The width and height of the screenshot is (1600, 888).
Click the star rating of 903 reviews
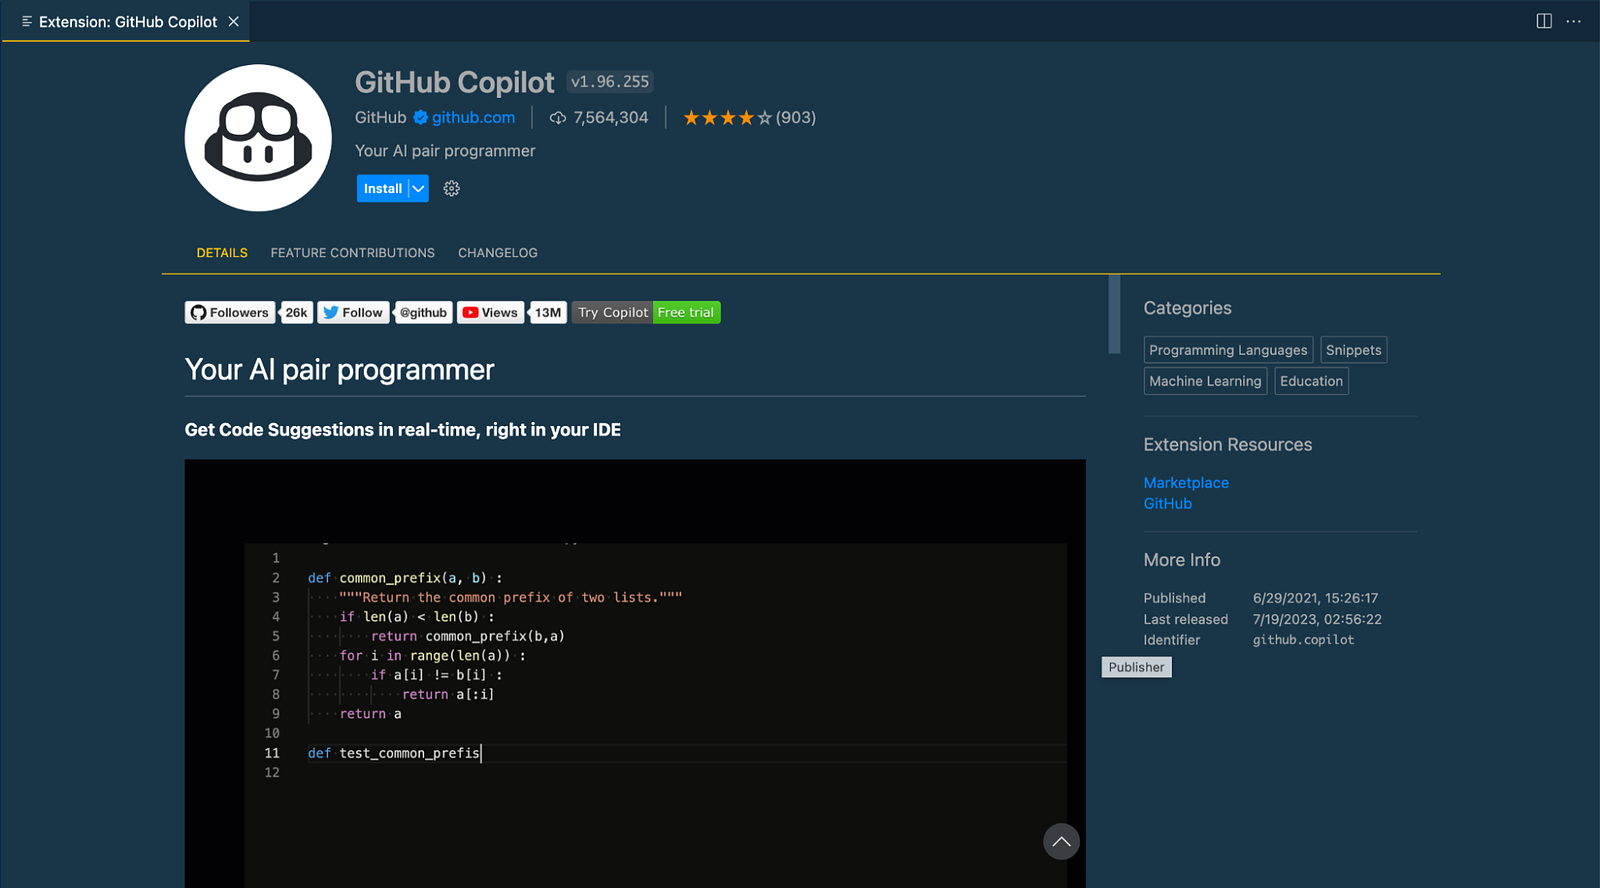coord(749,118)
